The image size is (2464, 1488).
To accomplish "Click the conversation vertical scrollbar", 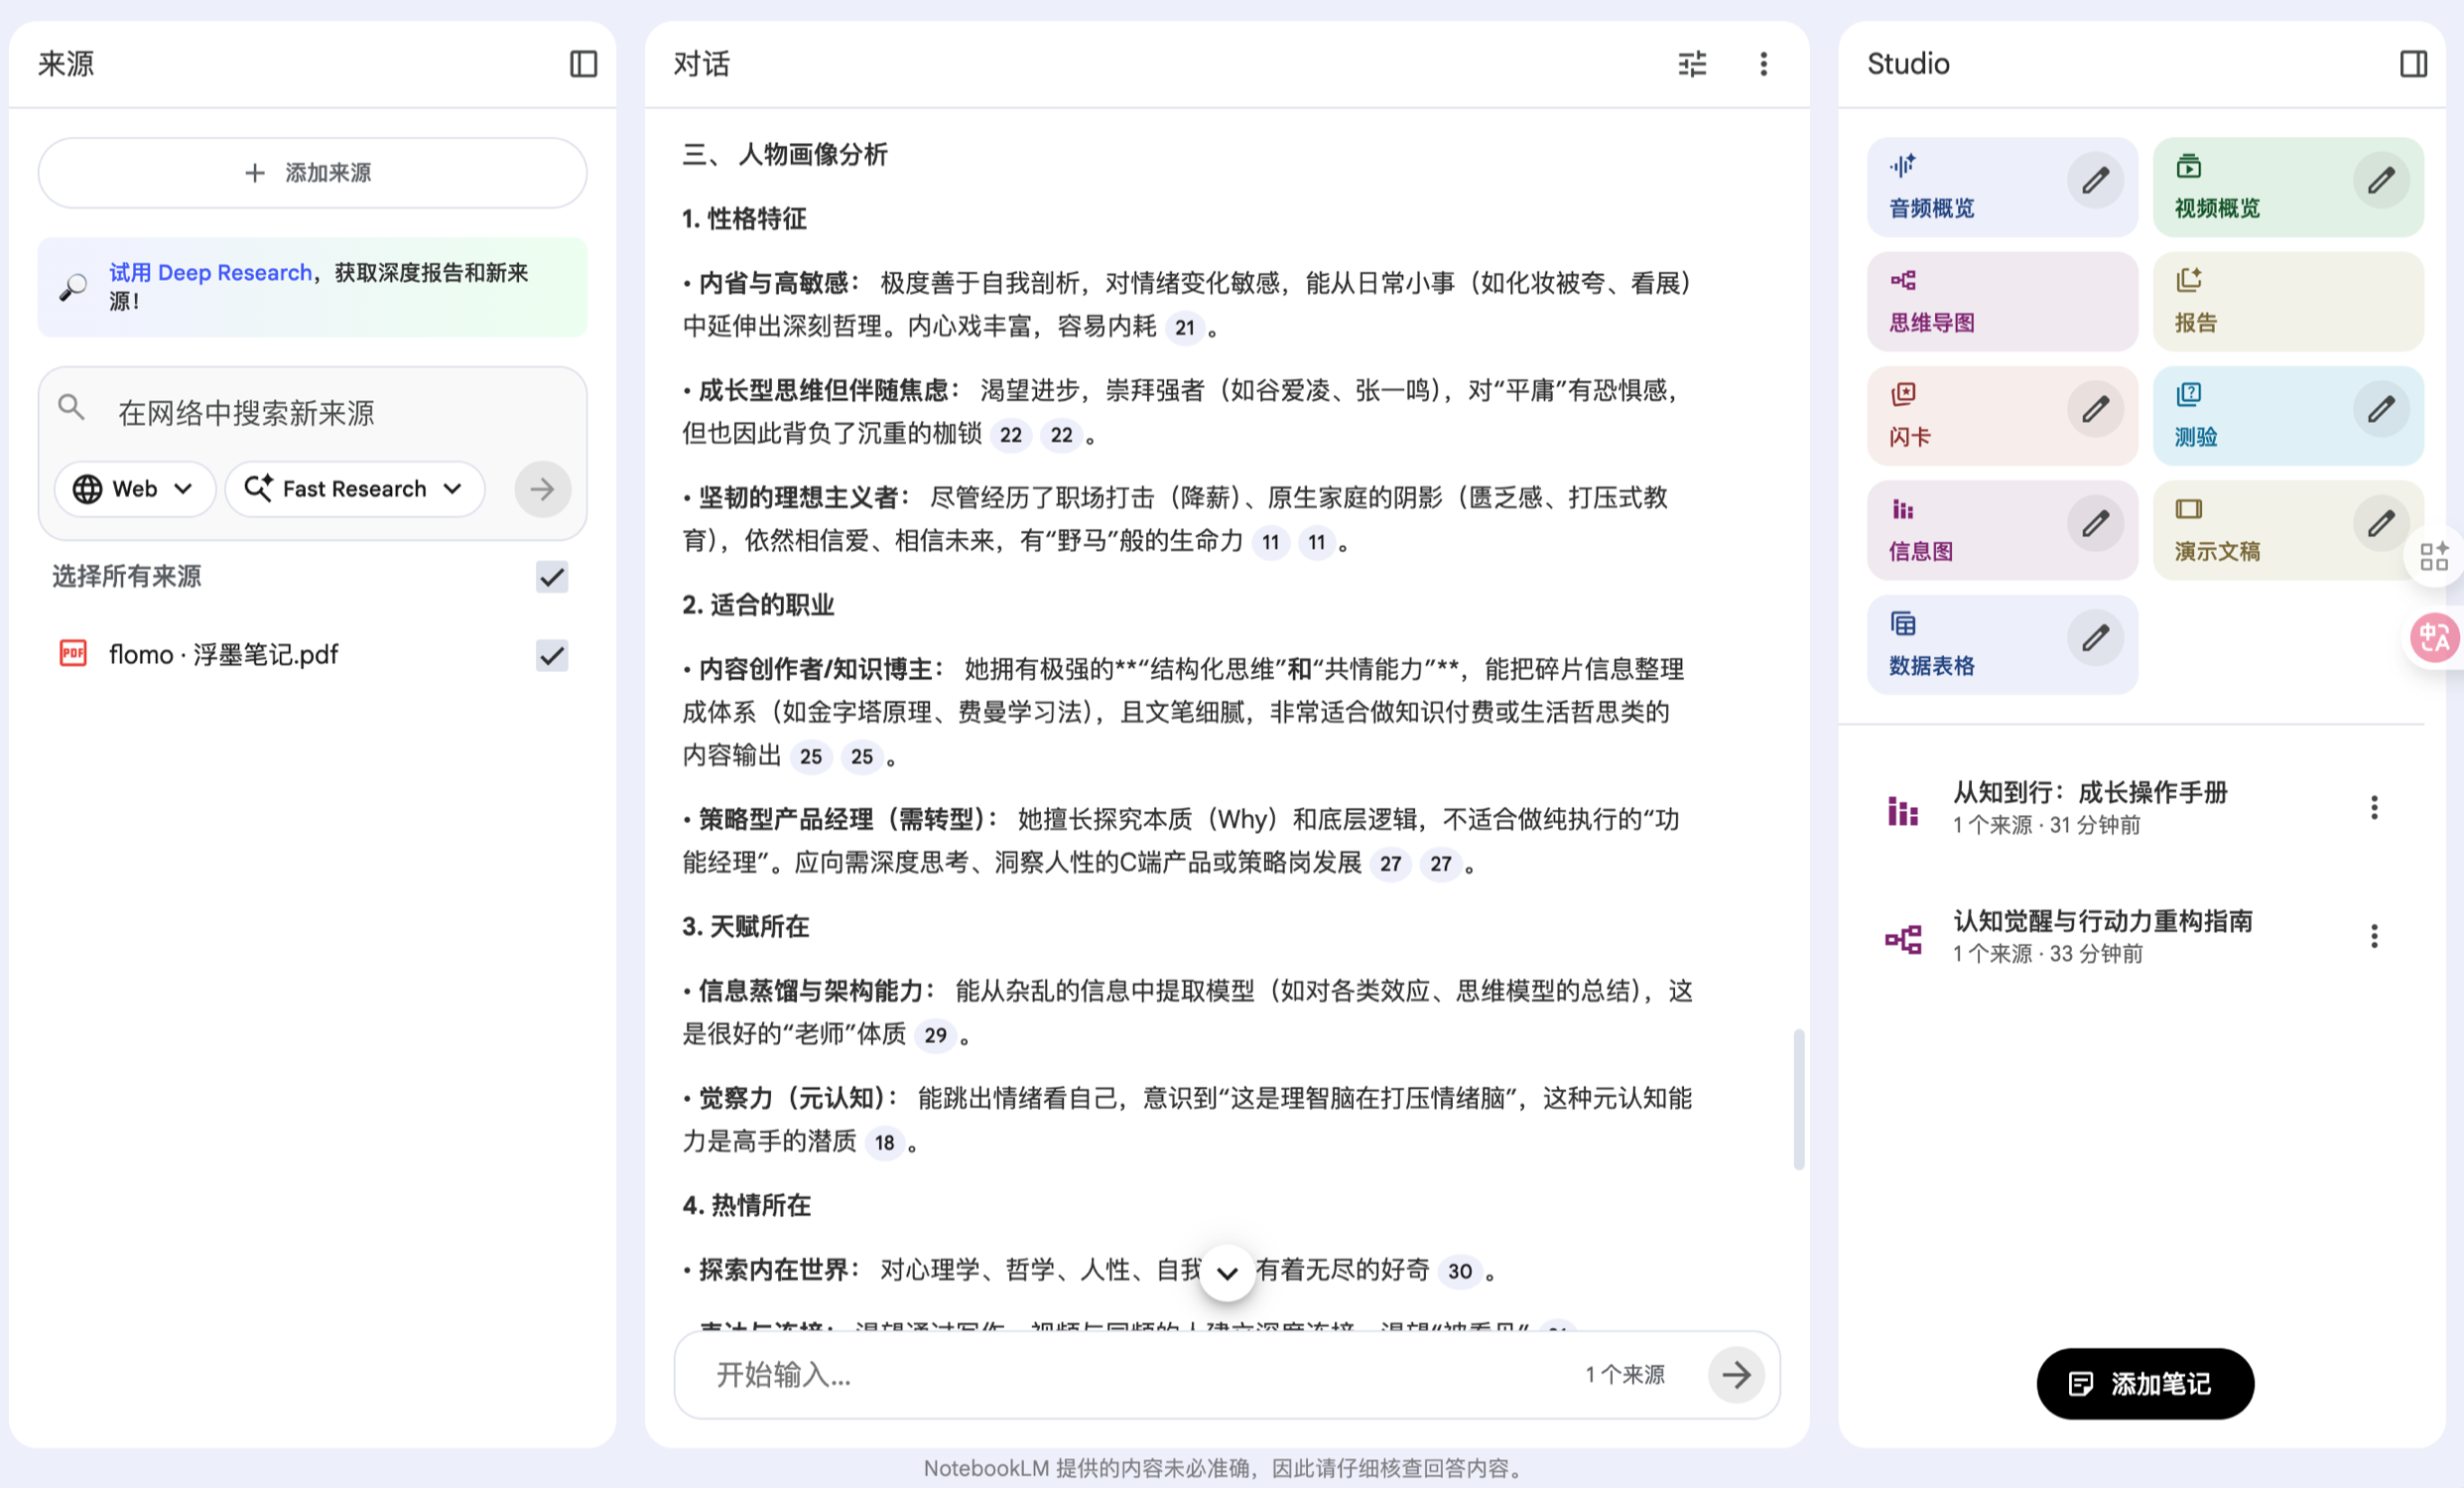I will pyautogui.click(x=1798, y=1098).
